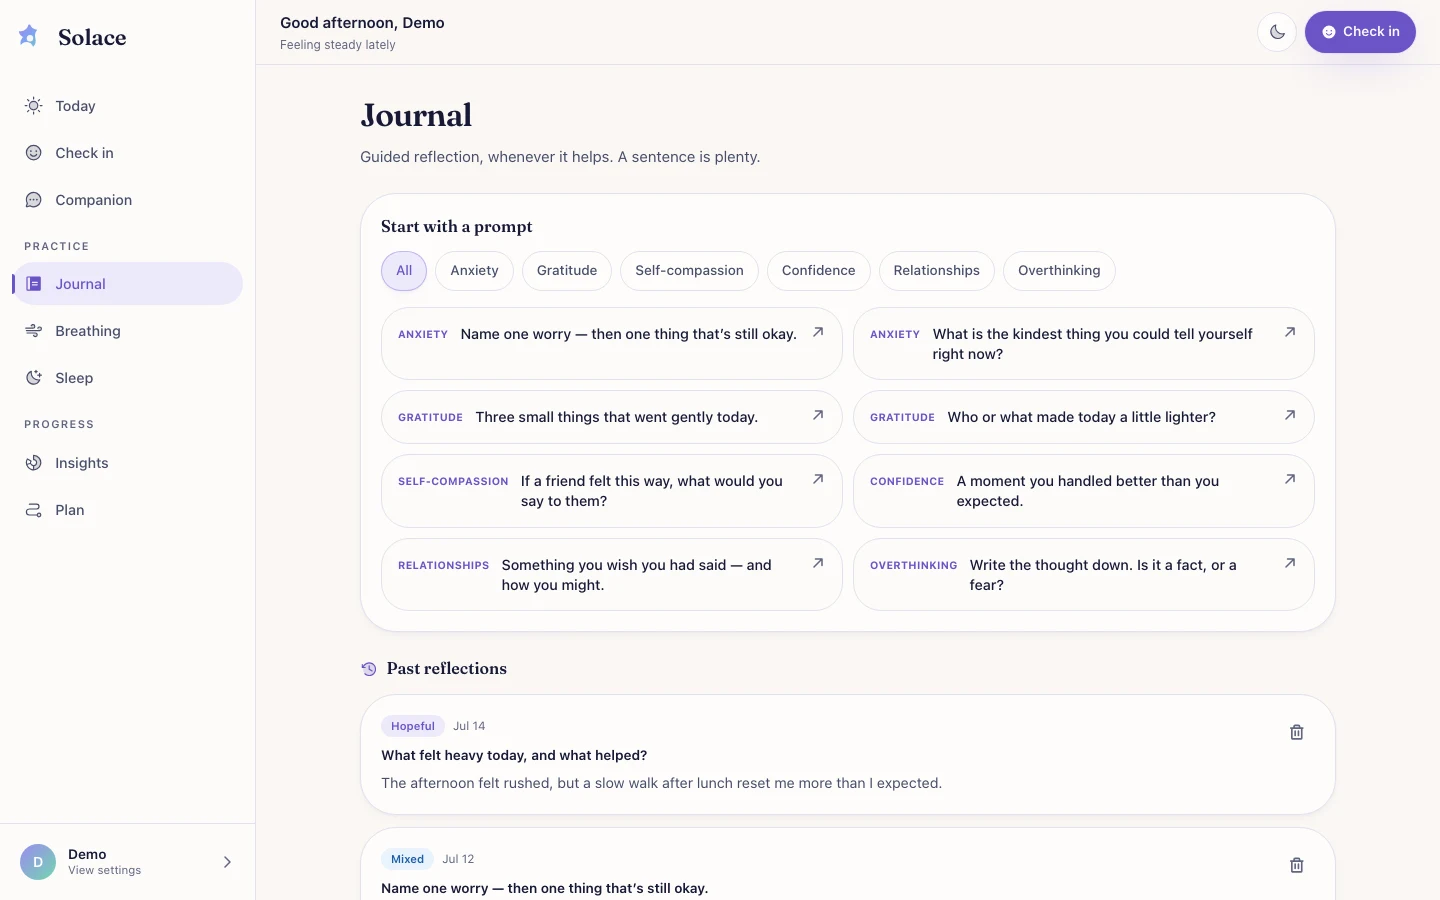Viewport: 1440px width, 900px height.
Task: Click the Jul 12 date label
Action: (x=458, y=859)
